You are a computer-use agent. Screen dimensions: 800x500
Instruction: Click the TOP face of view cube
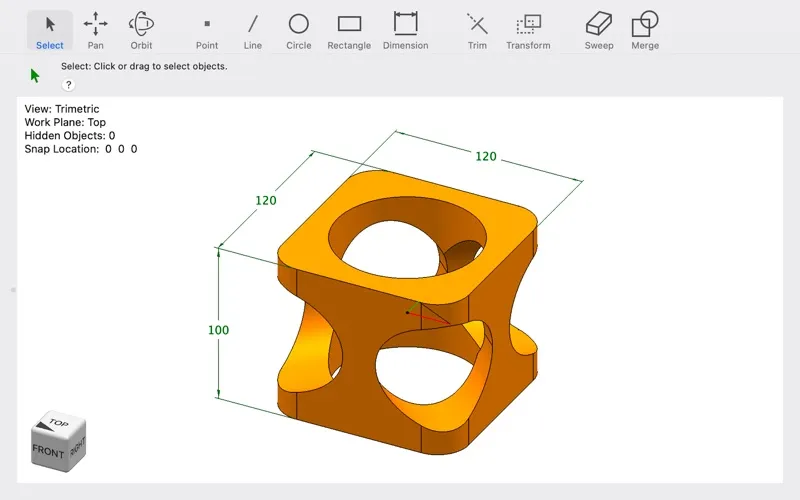click(x=58, y=423)
